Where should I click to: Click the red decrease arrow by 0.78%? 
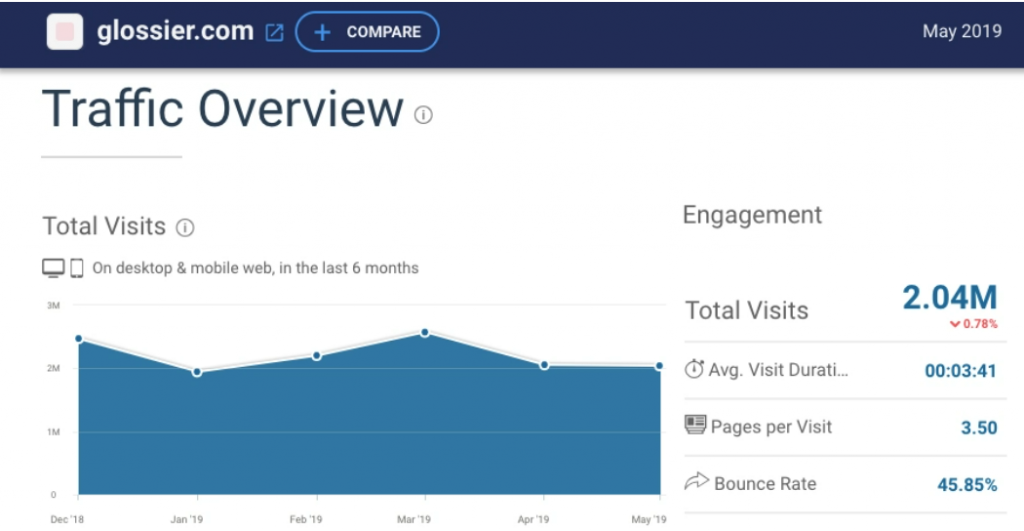pyautogui.click(x=955, y=324)
